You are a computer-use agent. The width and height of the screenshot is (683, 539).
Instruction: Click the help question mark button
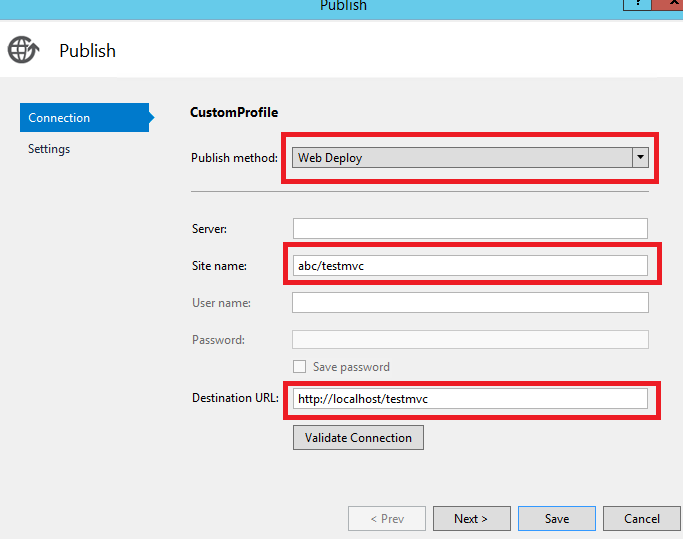(638, 4)
